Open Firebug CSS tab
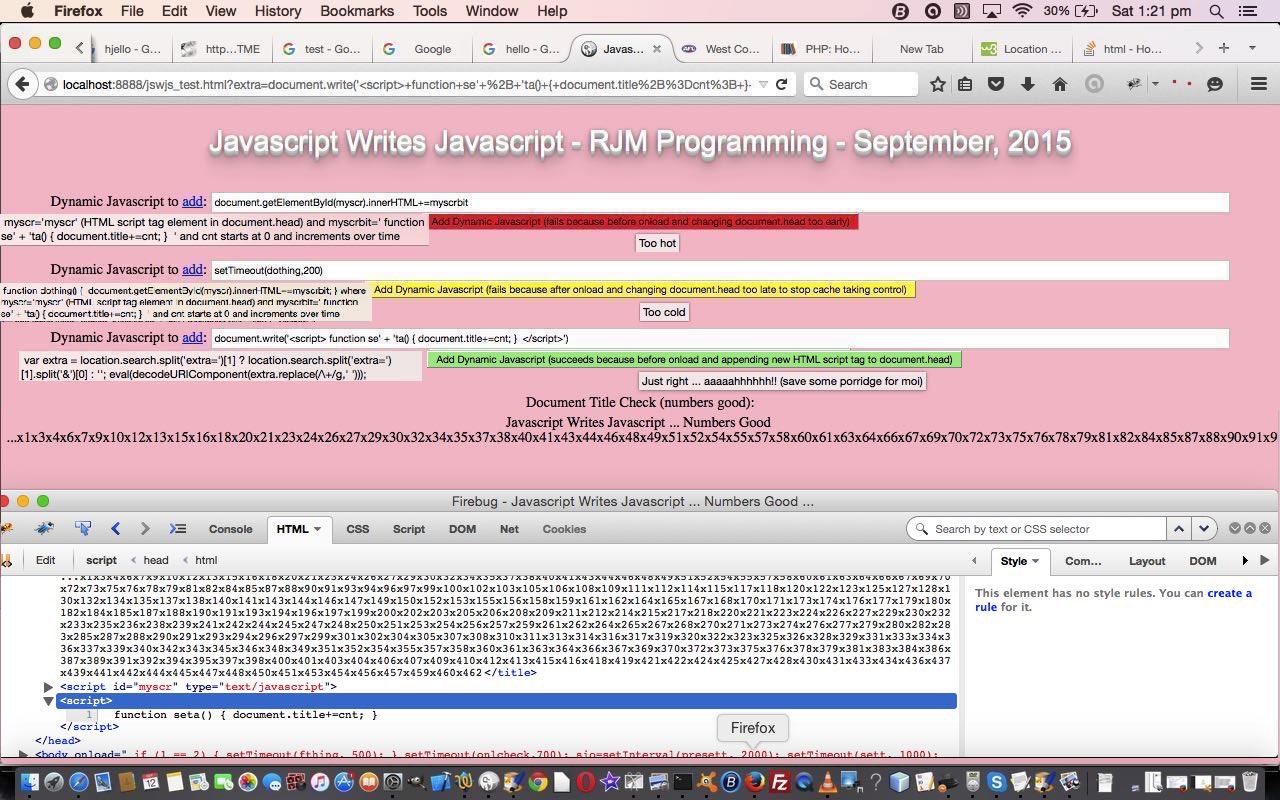 pyautogui.click(x=357, y=529)
